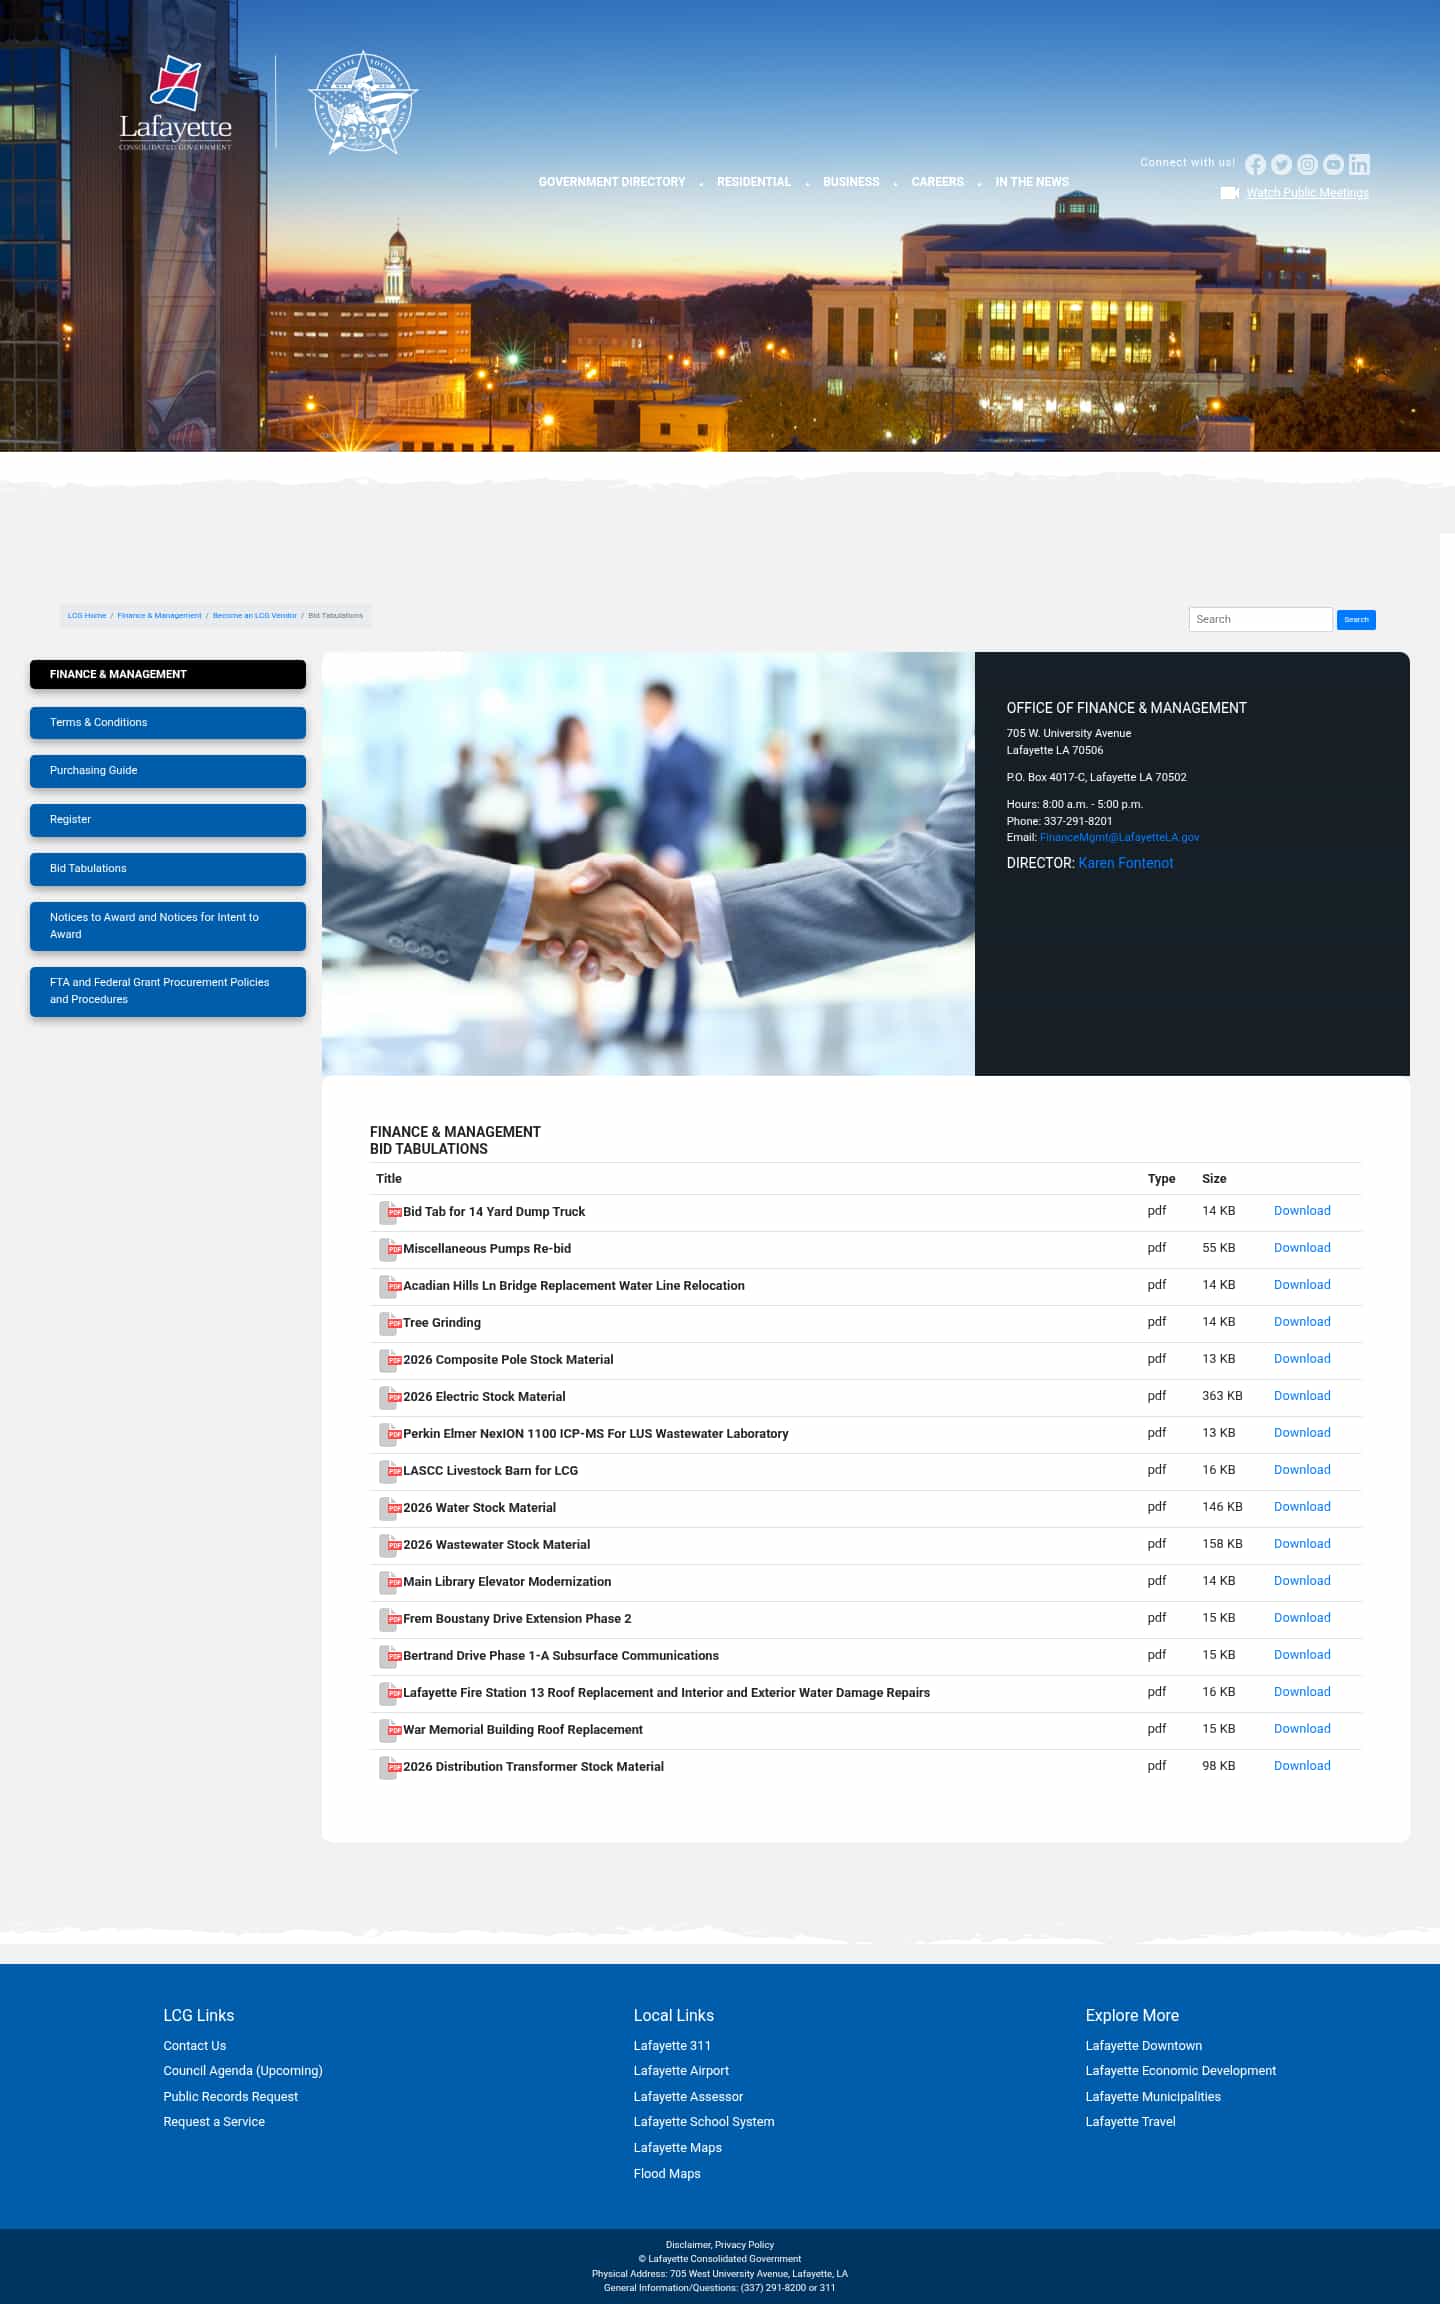Open Contact Us footer link

tap(195, 2046)
